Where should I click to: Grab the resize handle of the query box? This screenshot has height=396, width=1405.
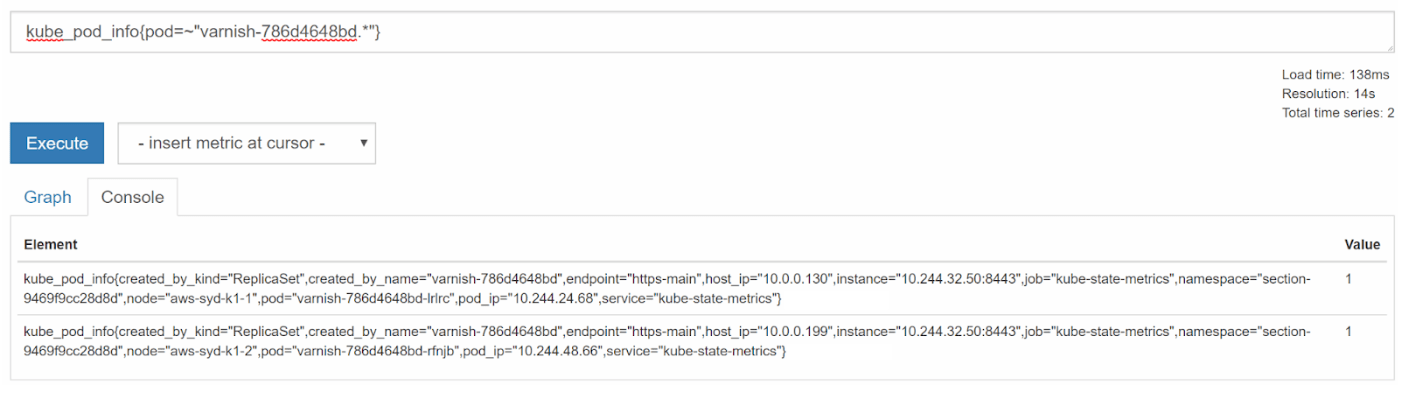(x=1389, y=49)
